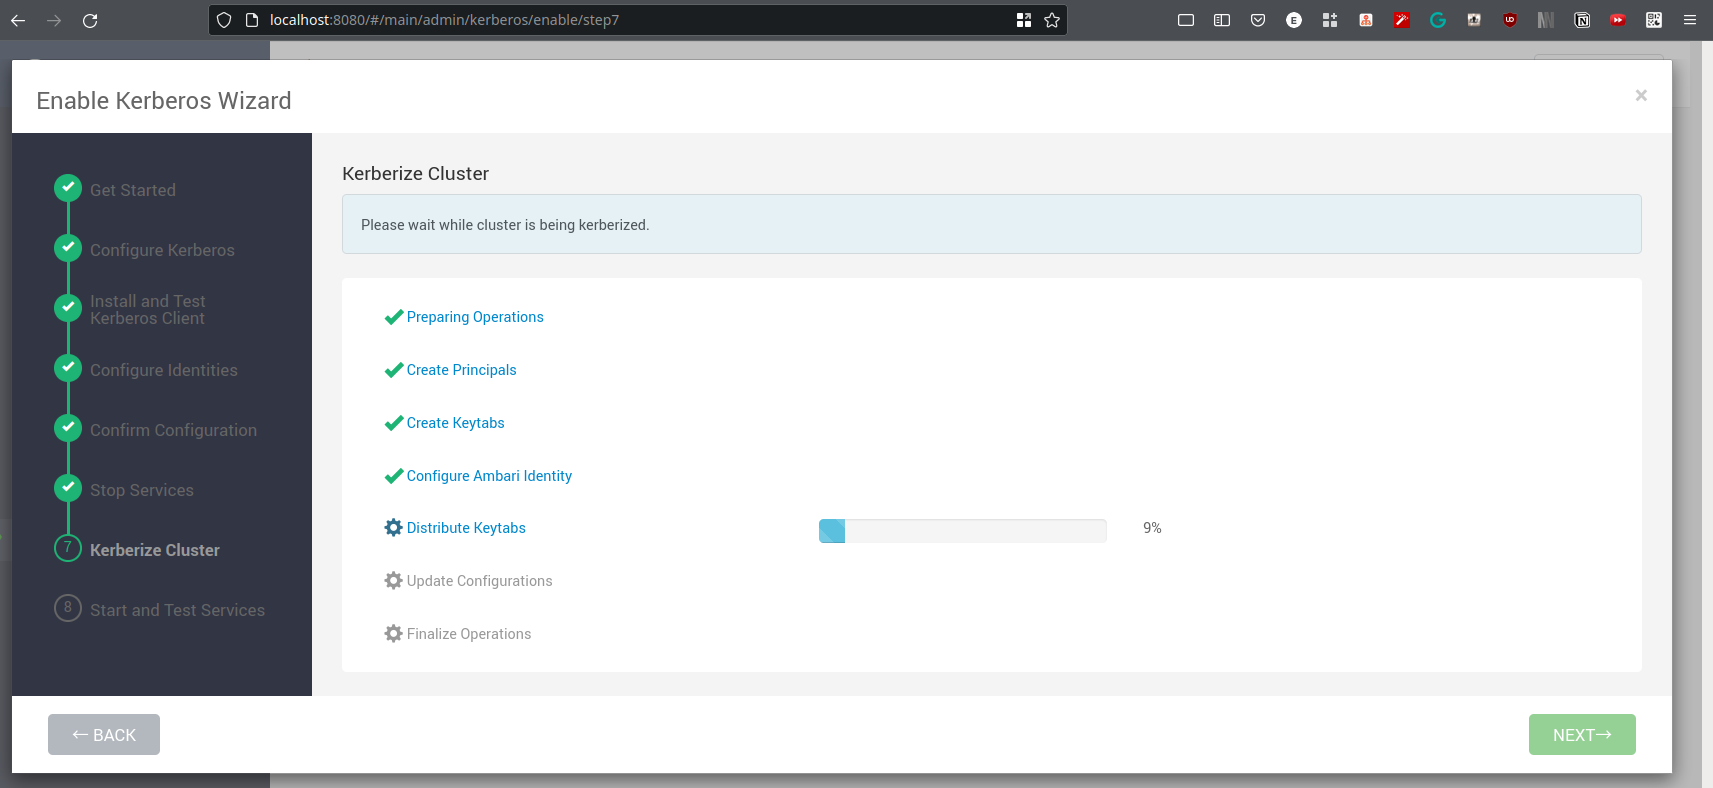Click the 9% progress value
1713x788 pixels.
click(1152, 528)
